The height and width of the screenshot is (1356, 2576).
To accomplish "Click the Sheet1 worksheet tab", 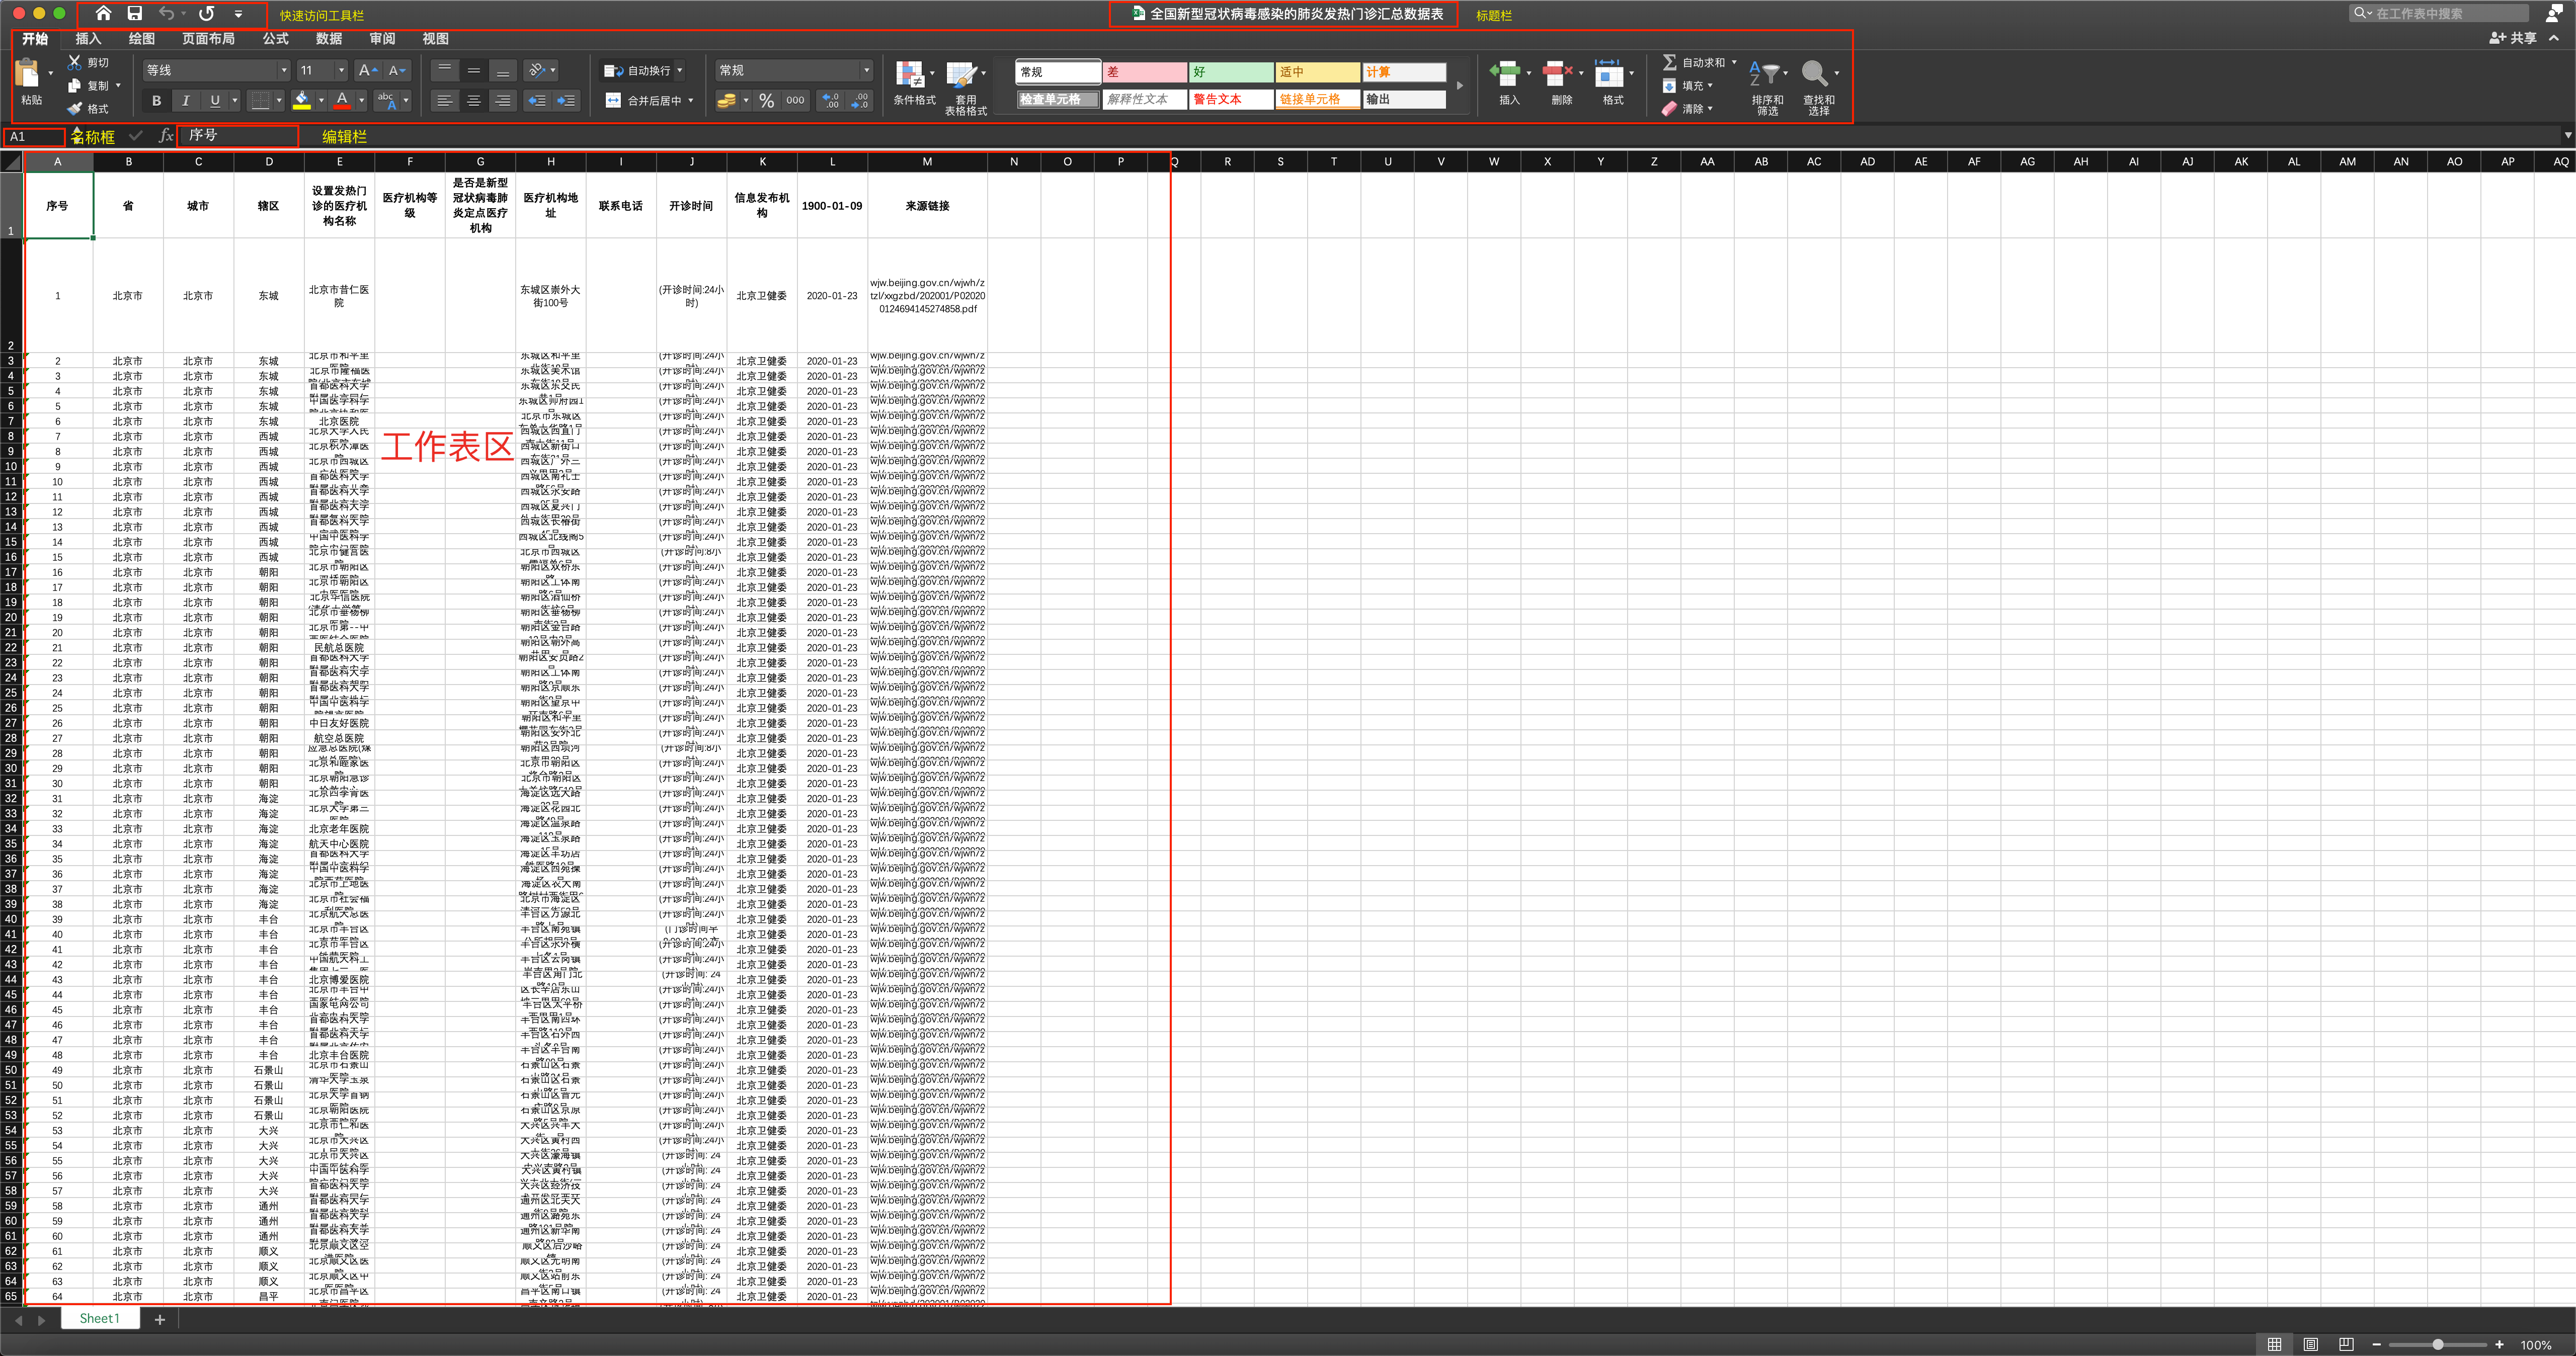I will coord(99,1319).
